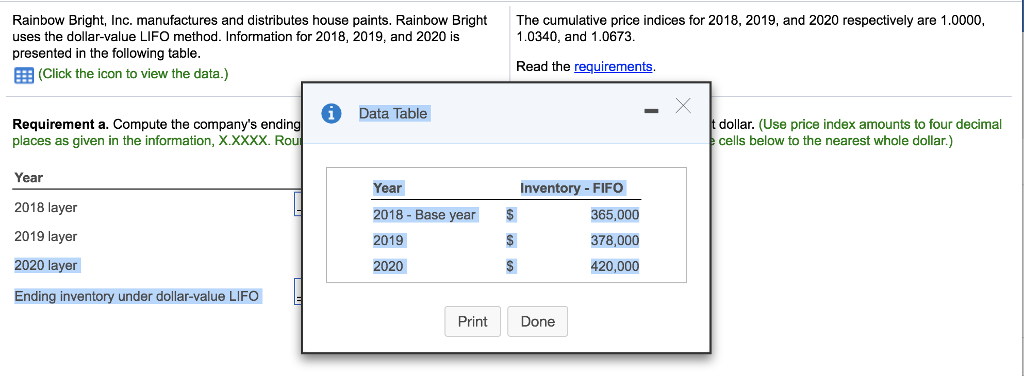Click the 365,000 inventory value
The image size is (1024, 376).
point(615,215)
